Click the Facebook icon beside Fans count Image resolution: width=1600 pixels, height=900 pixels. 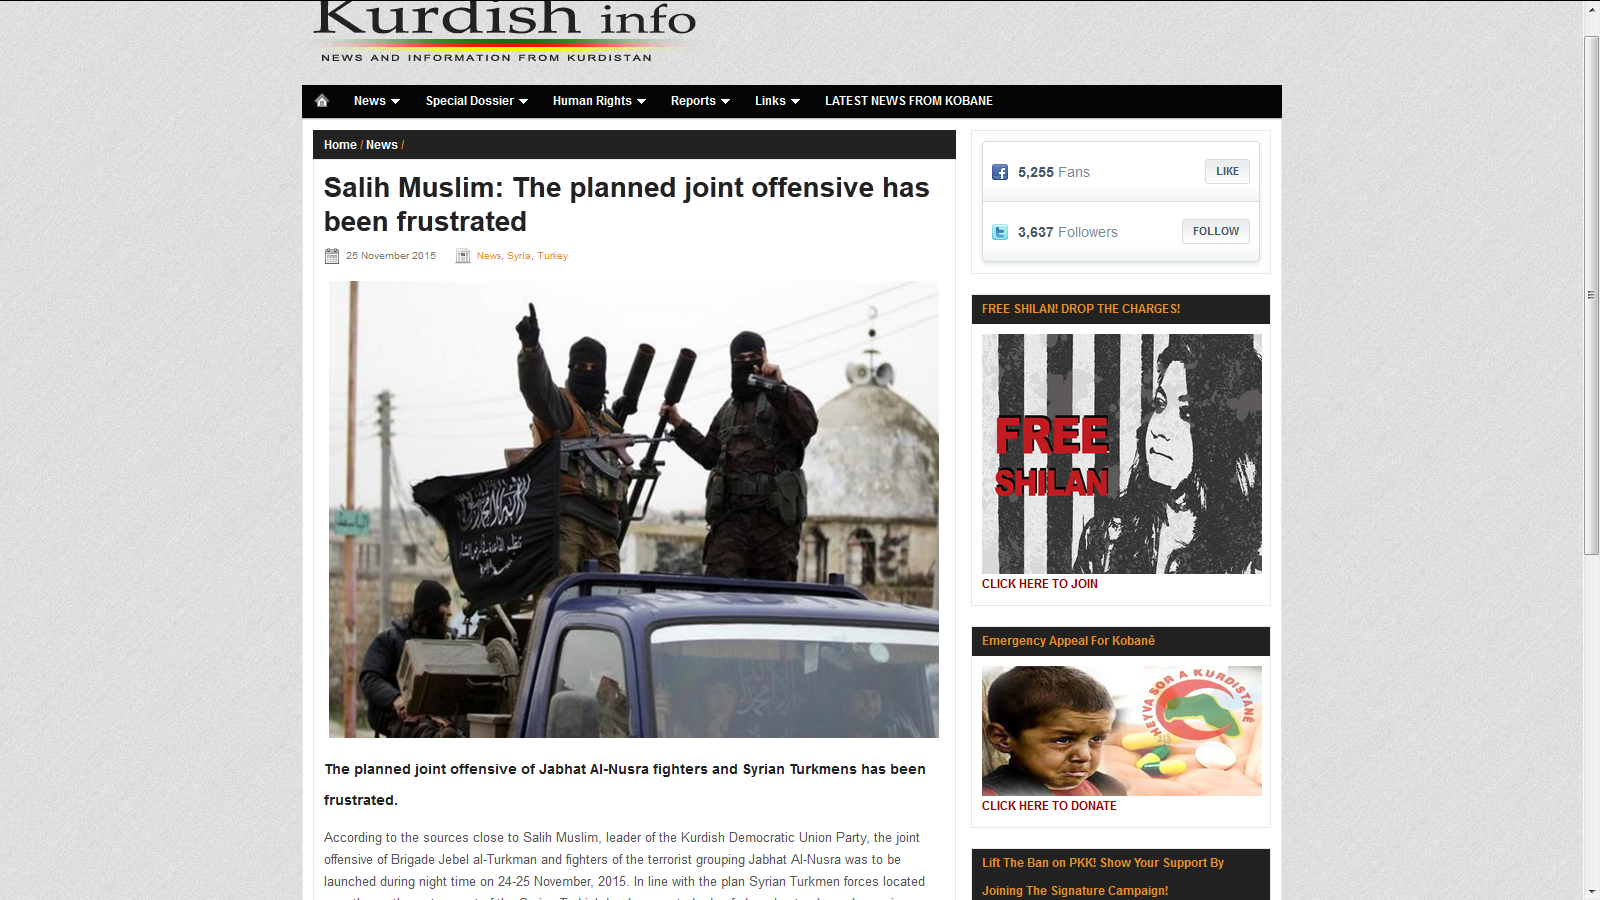(x=999, y=172)
